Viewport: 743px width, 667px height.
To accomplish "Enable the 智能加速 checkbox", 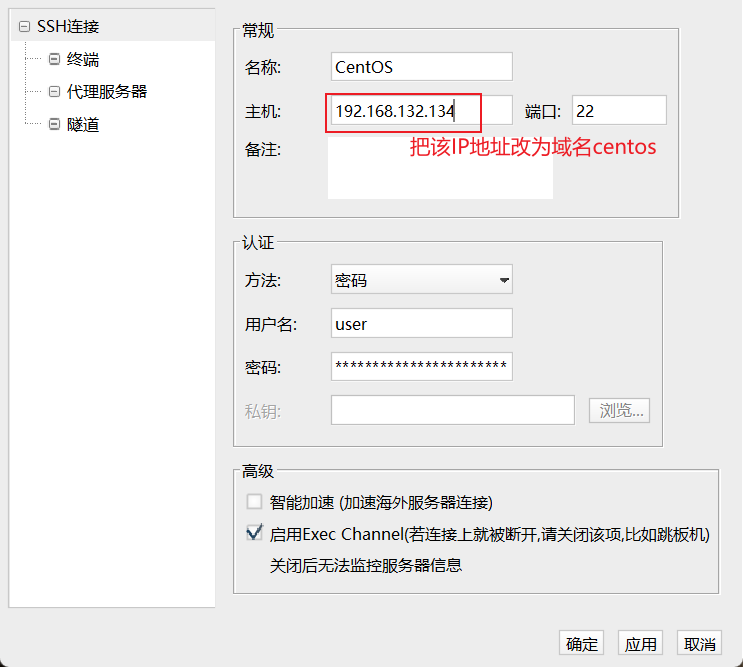I will [254, 502].
